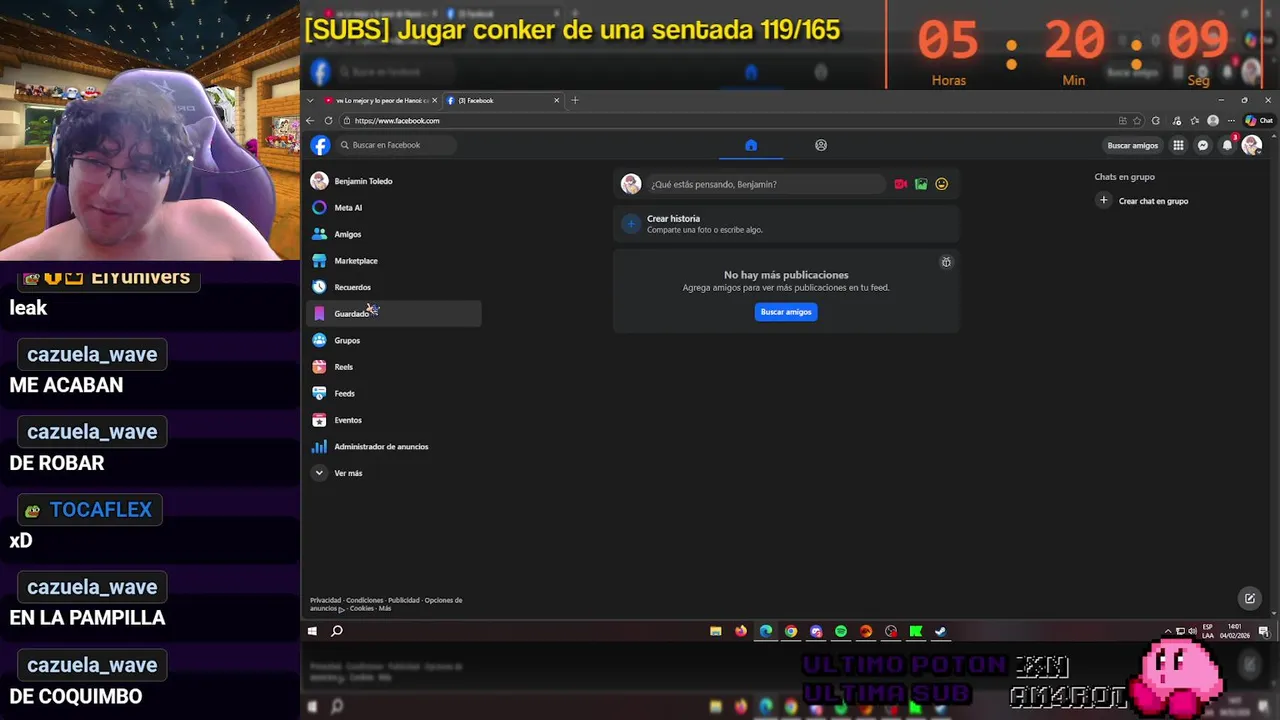This screenshot has height=720, width=1280.
Task: Open Spotify from taskbar
Action: point(841,631)
